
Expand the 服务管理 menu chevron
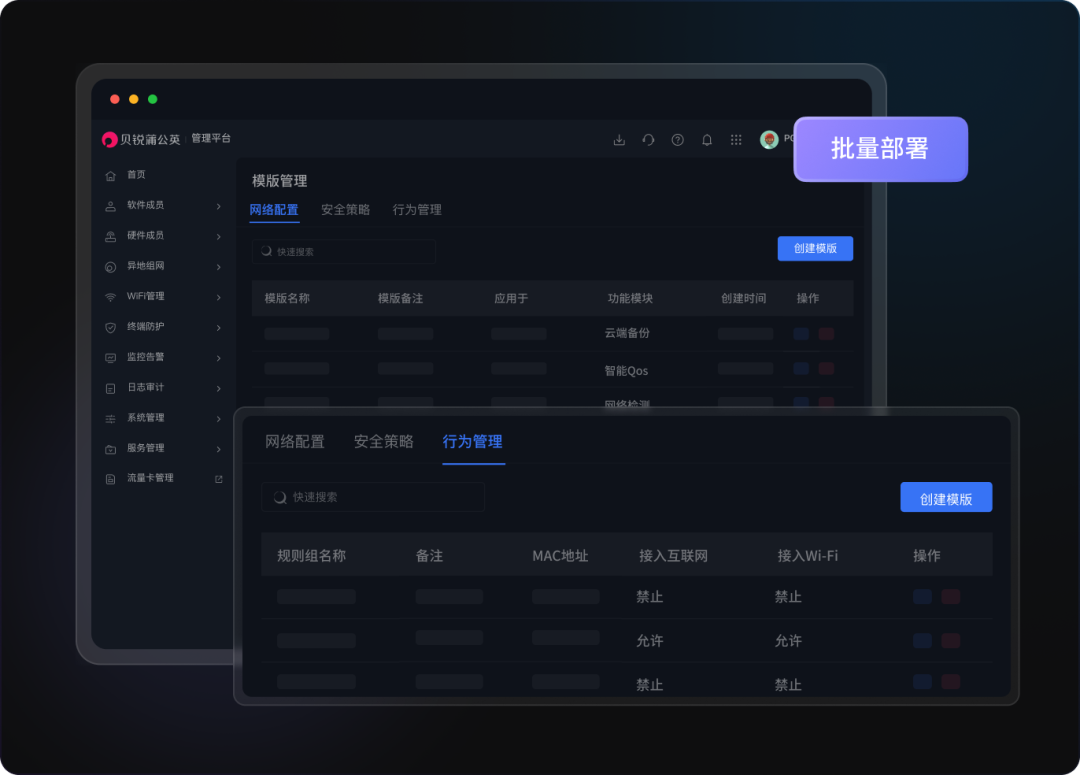218,448
